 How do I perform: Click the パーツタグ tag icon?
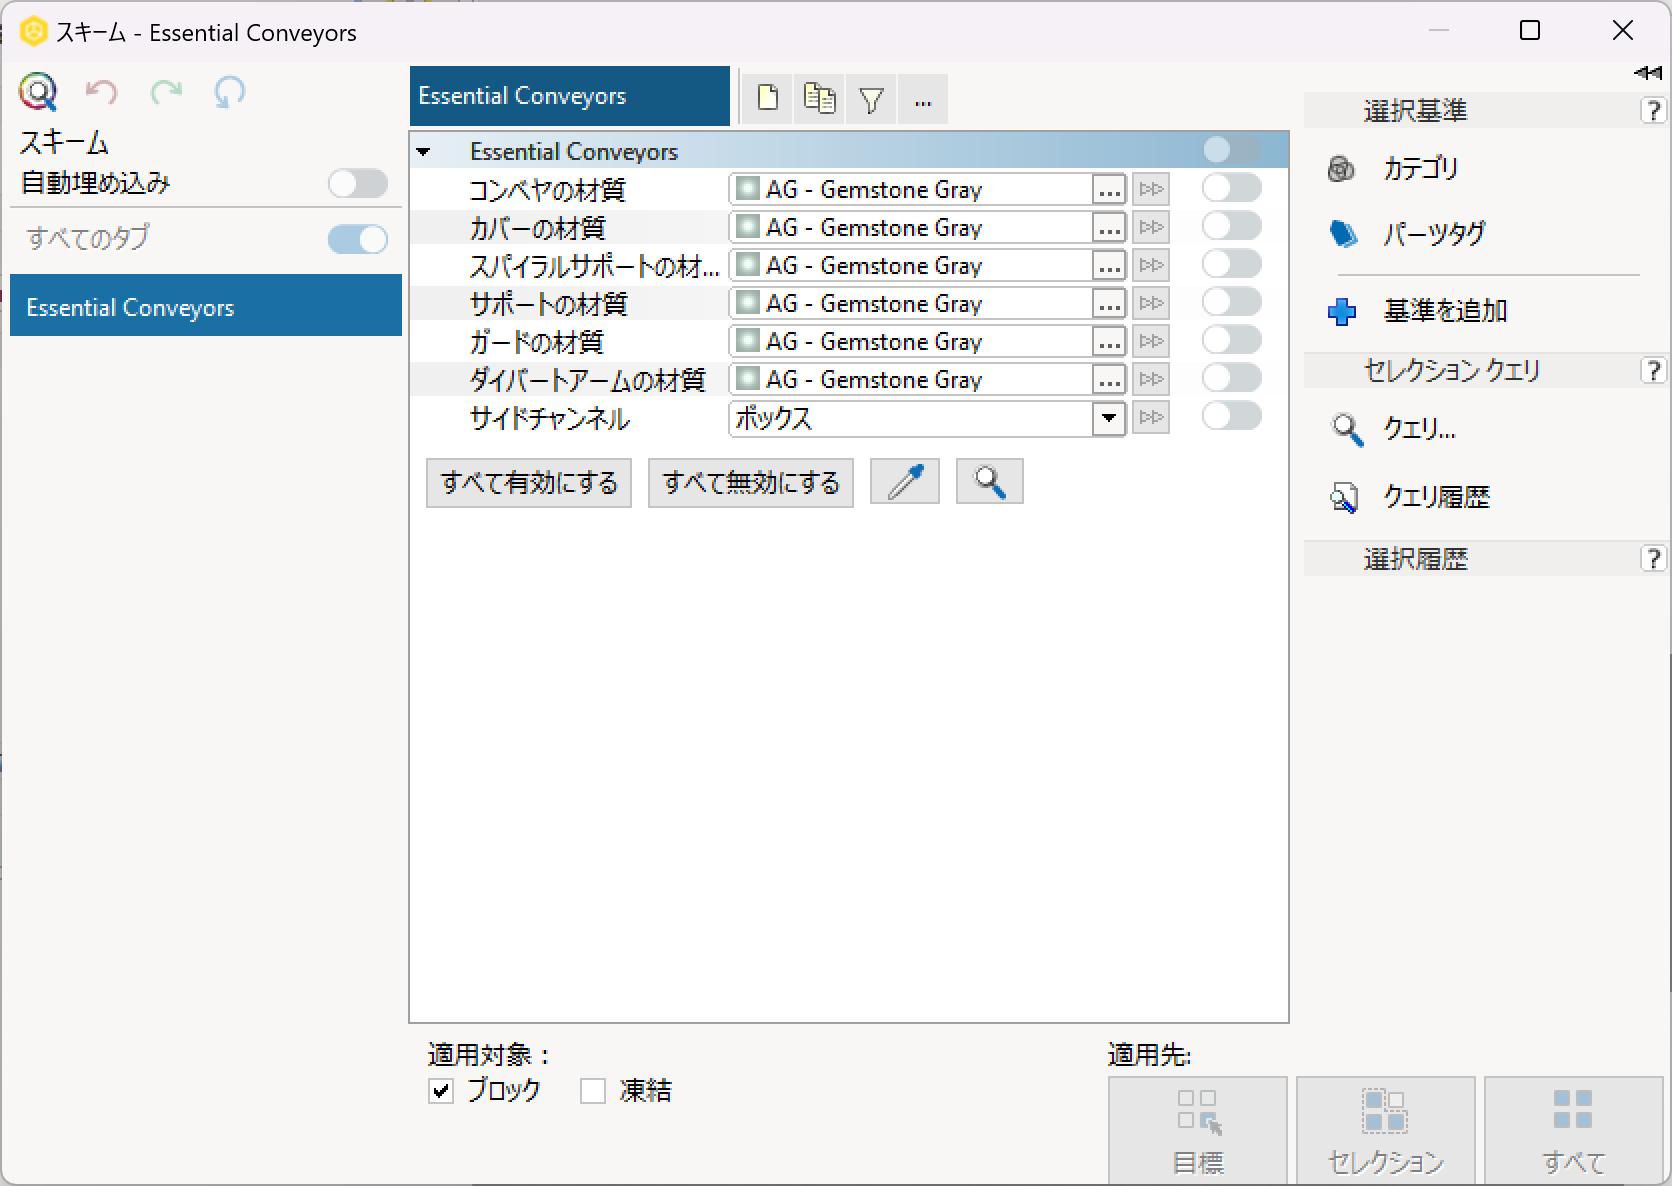pos(1343,234)
